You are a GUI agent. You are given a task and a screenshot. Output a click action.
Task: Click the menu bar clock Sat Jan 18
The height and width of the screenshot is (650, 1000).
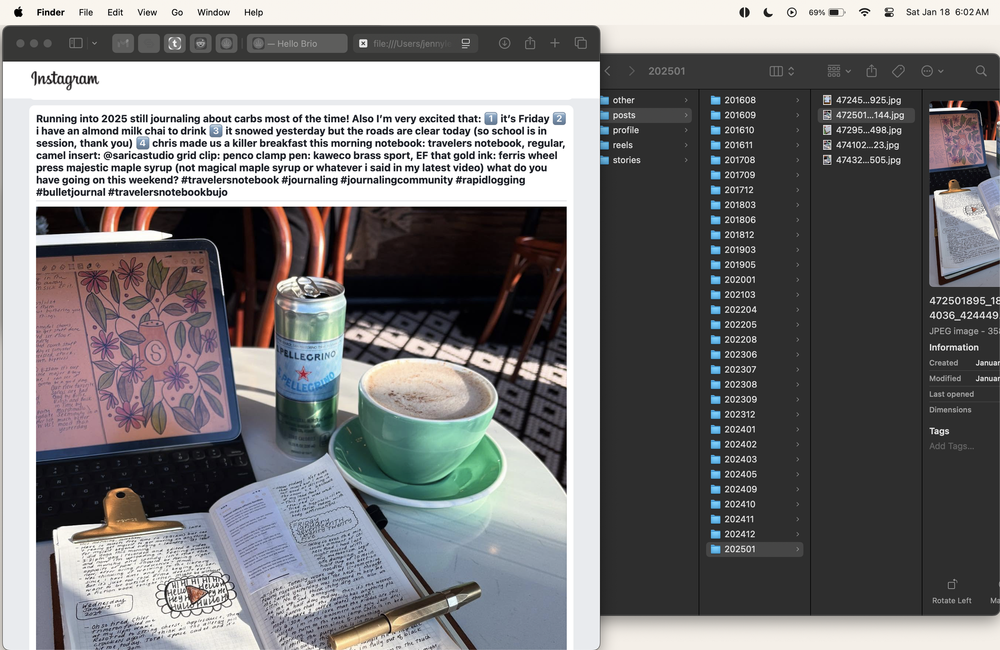947,12
